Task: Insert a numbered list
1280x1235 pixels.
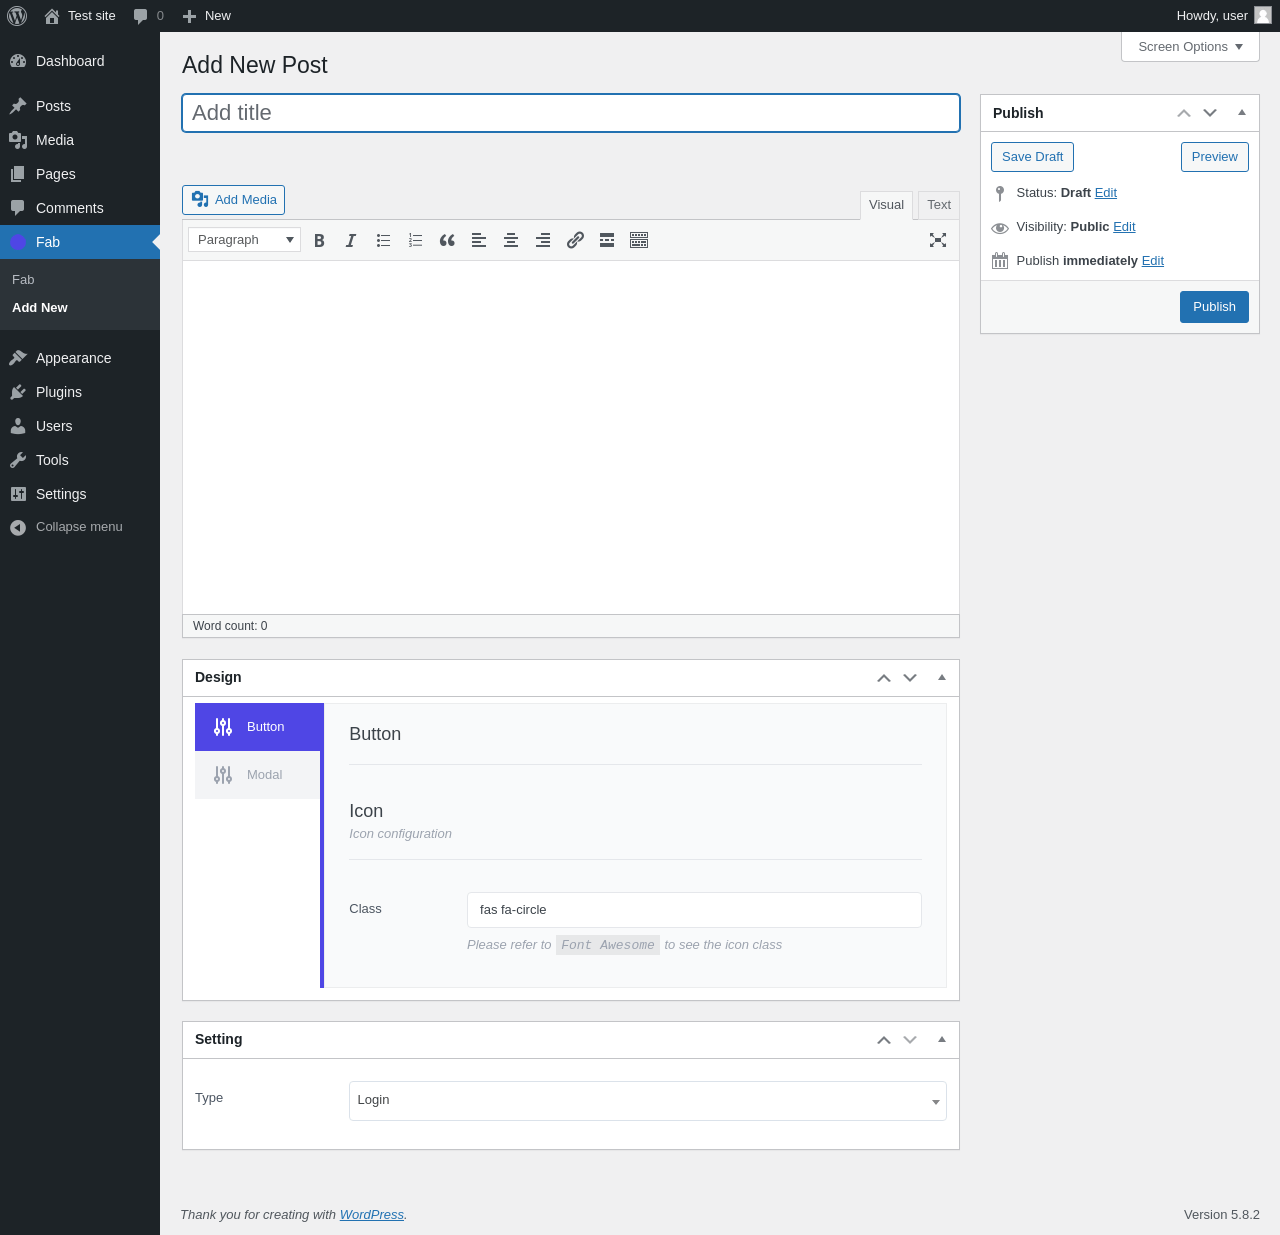Action: click(415, 240)
